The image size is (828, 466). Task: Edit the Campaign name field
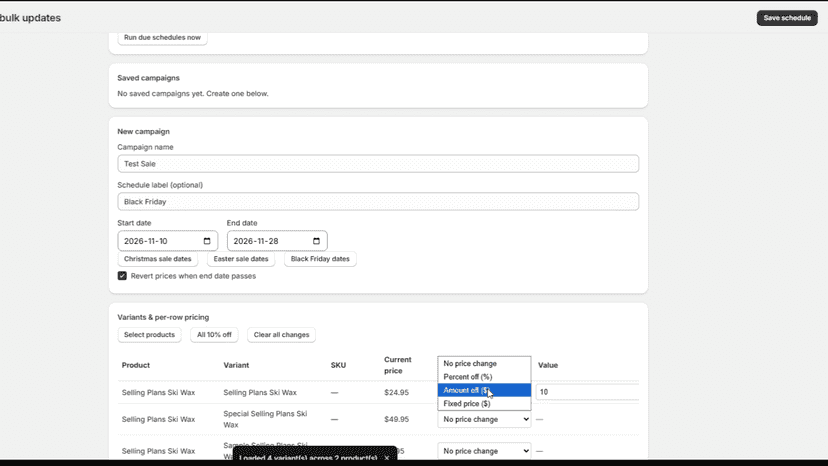[378, 164]
